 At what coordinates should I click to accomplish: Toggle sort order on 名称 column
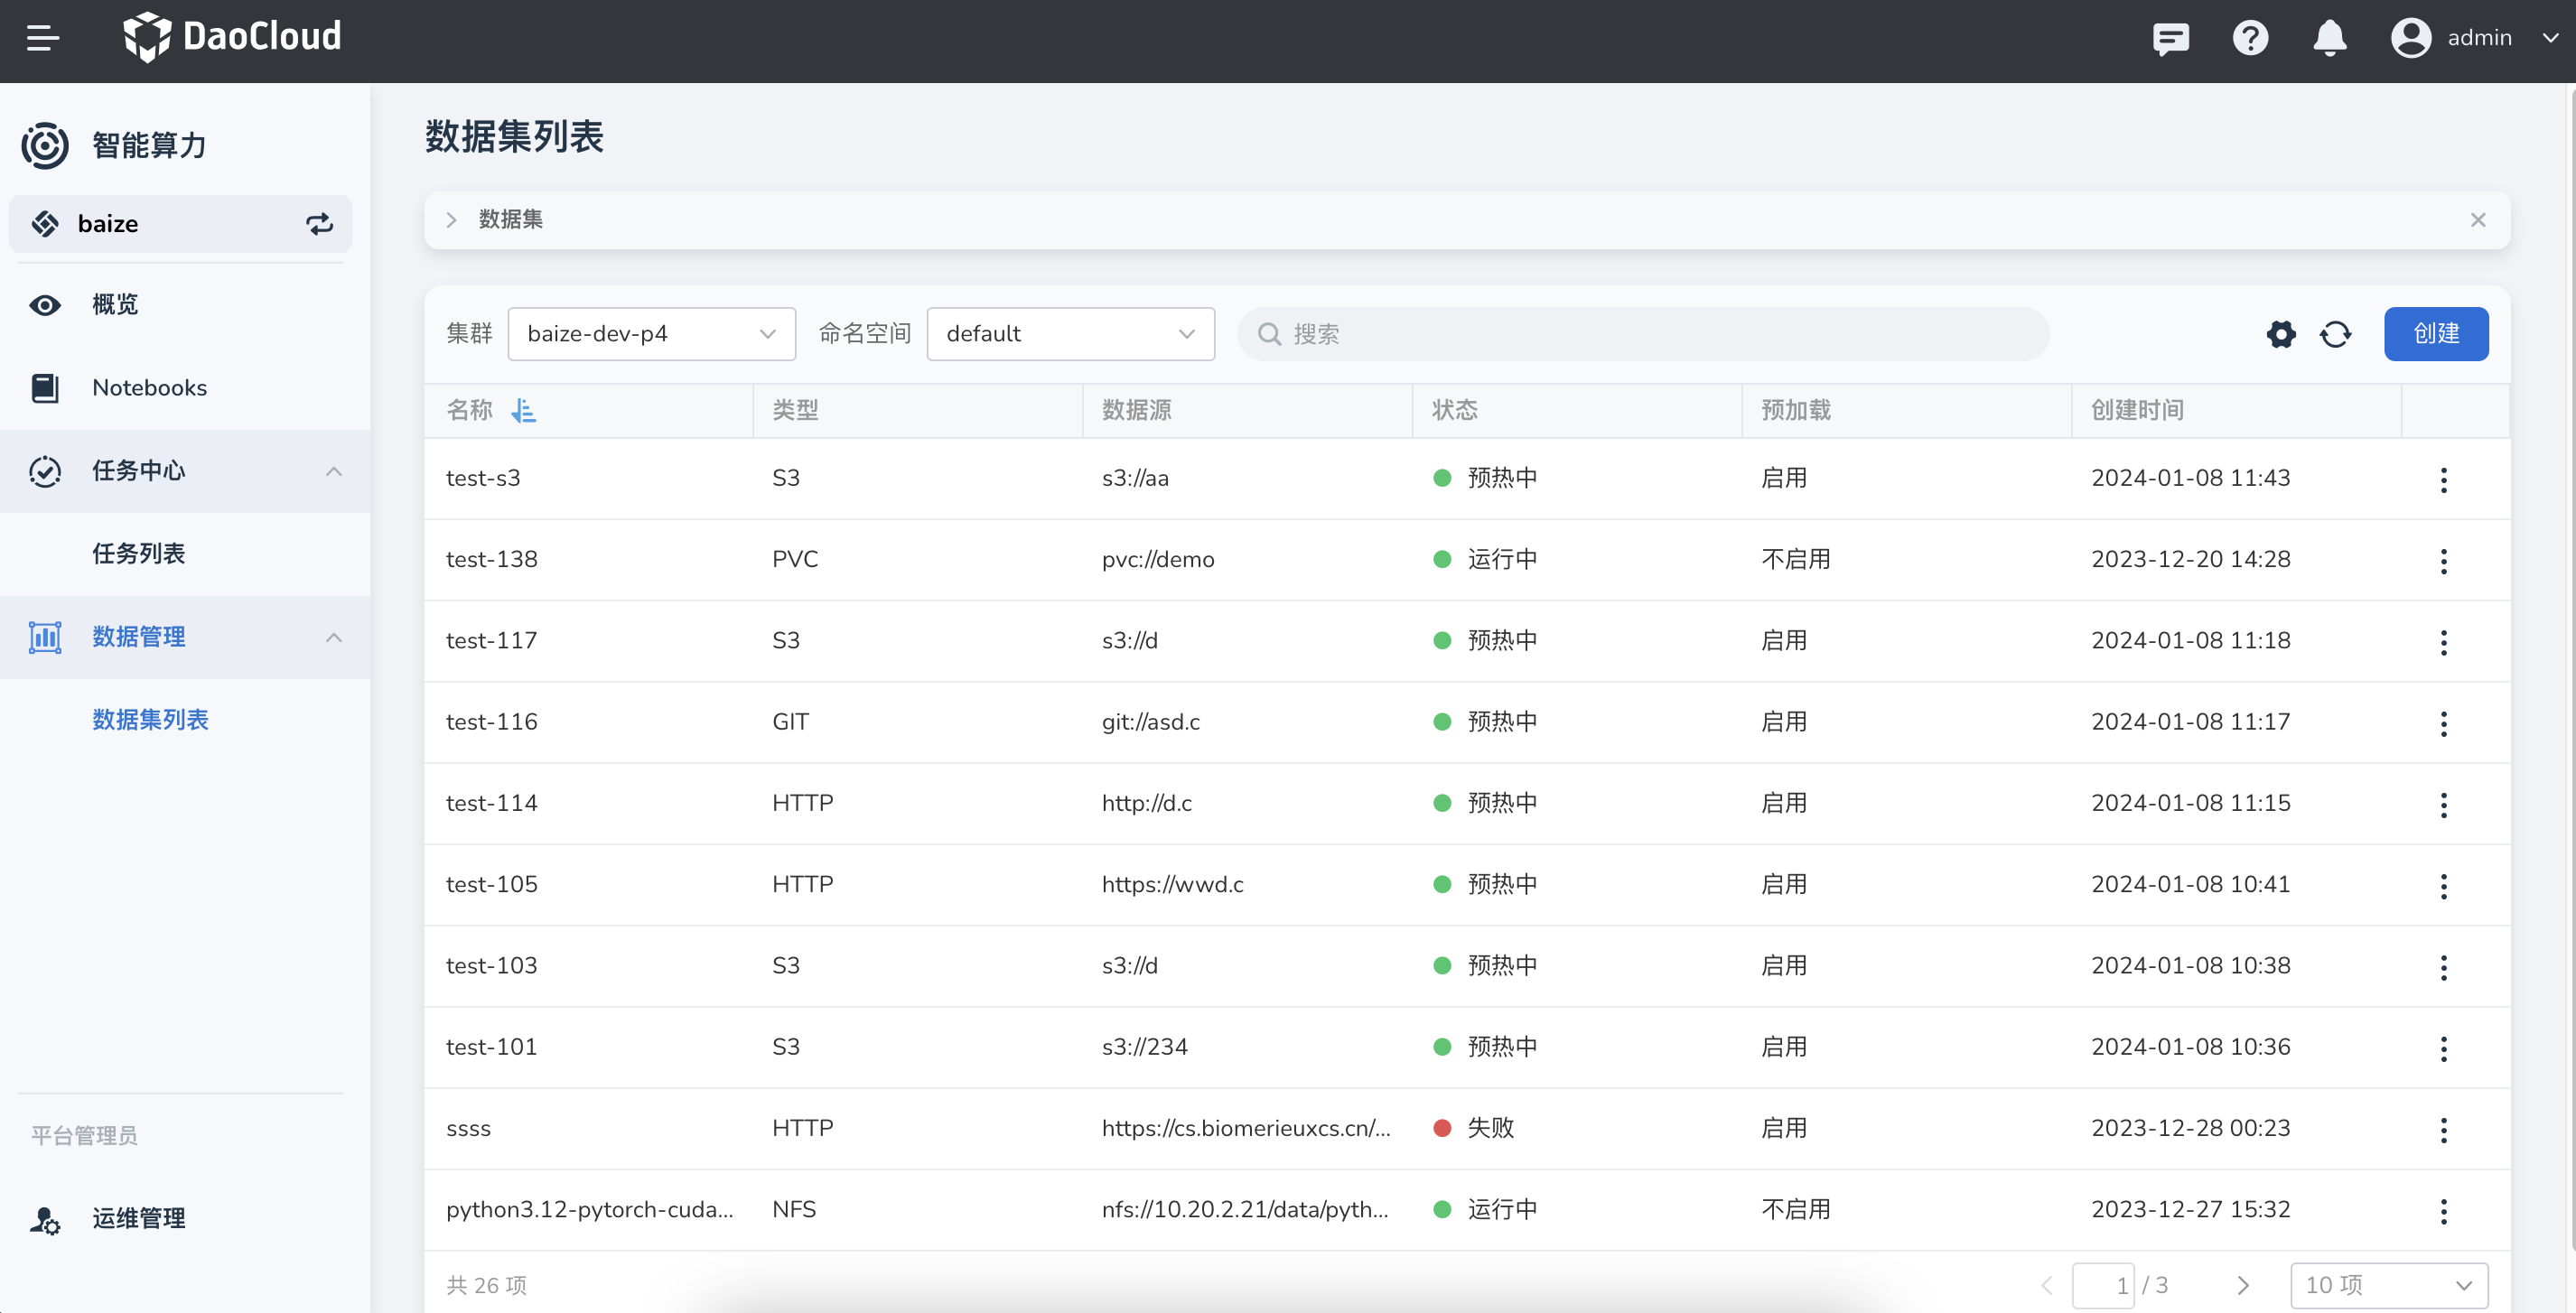click(523, 410)
